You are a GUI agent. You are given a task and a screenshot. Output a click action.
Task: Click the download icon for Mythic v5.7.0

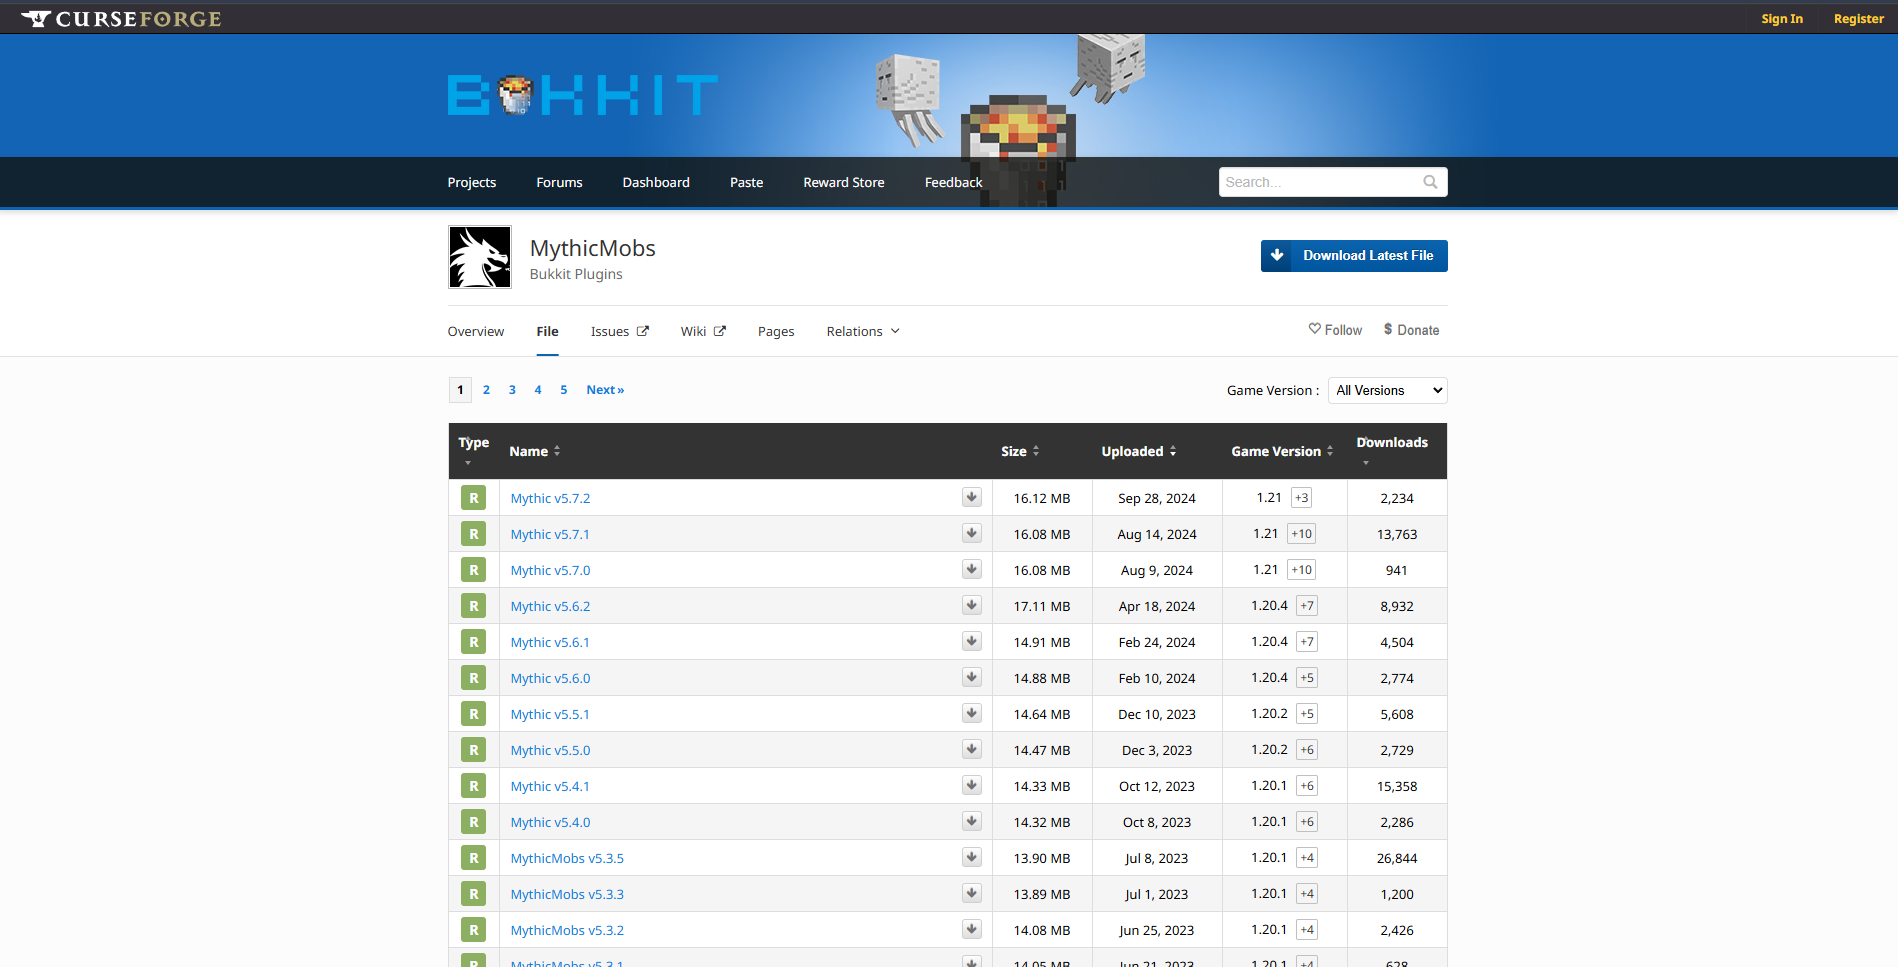coord(972,569)
